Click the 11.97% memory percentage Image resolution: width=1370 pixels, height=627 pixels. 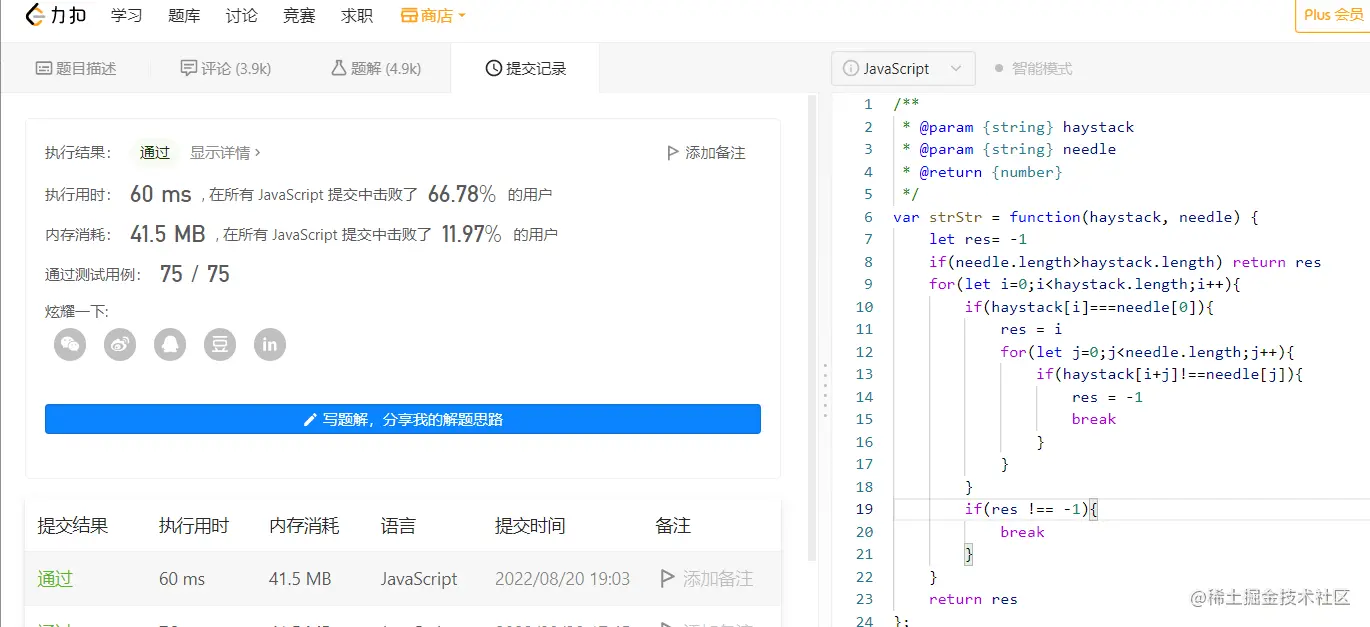point(472,234)
